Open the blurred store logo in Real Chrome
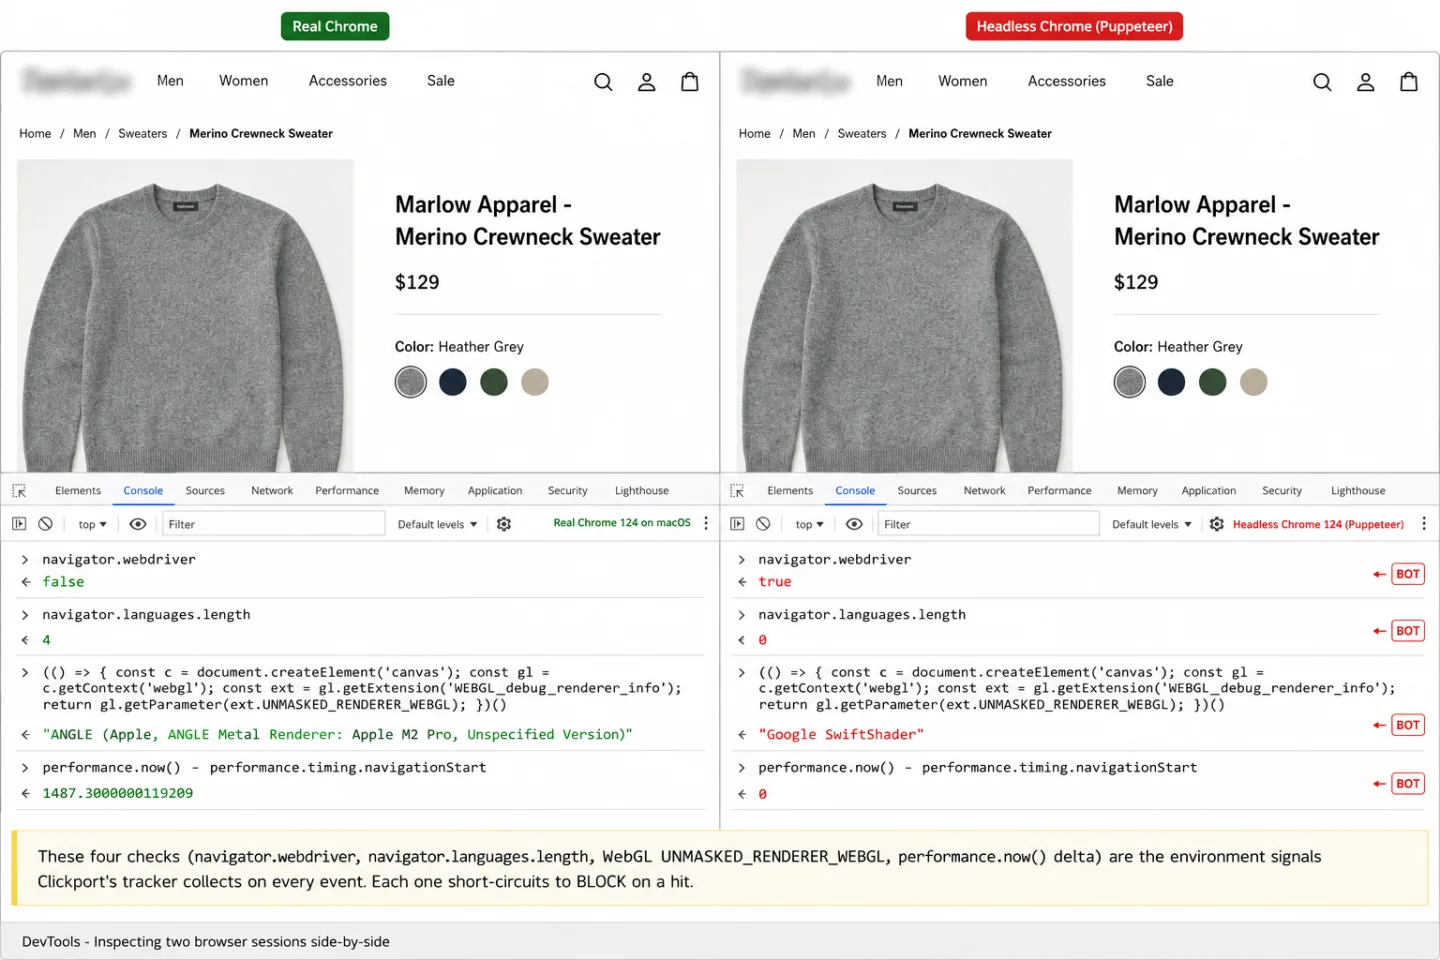Image resolution: width=1440 pixels, height=960 pixels. [x=77, y=81]
